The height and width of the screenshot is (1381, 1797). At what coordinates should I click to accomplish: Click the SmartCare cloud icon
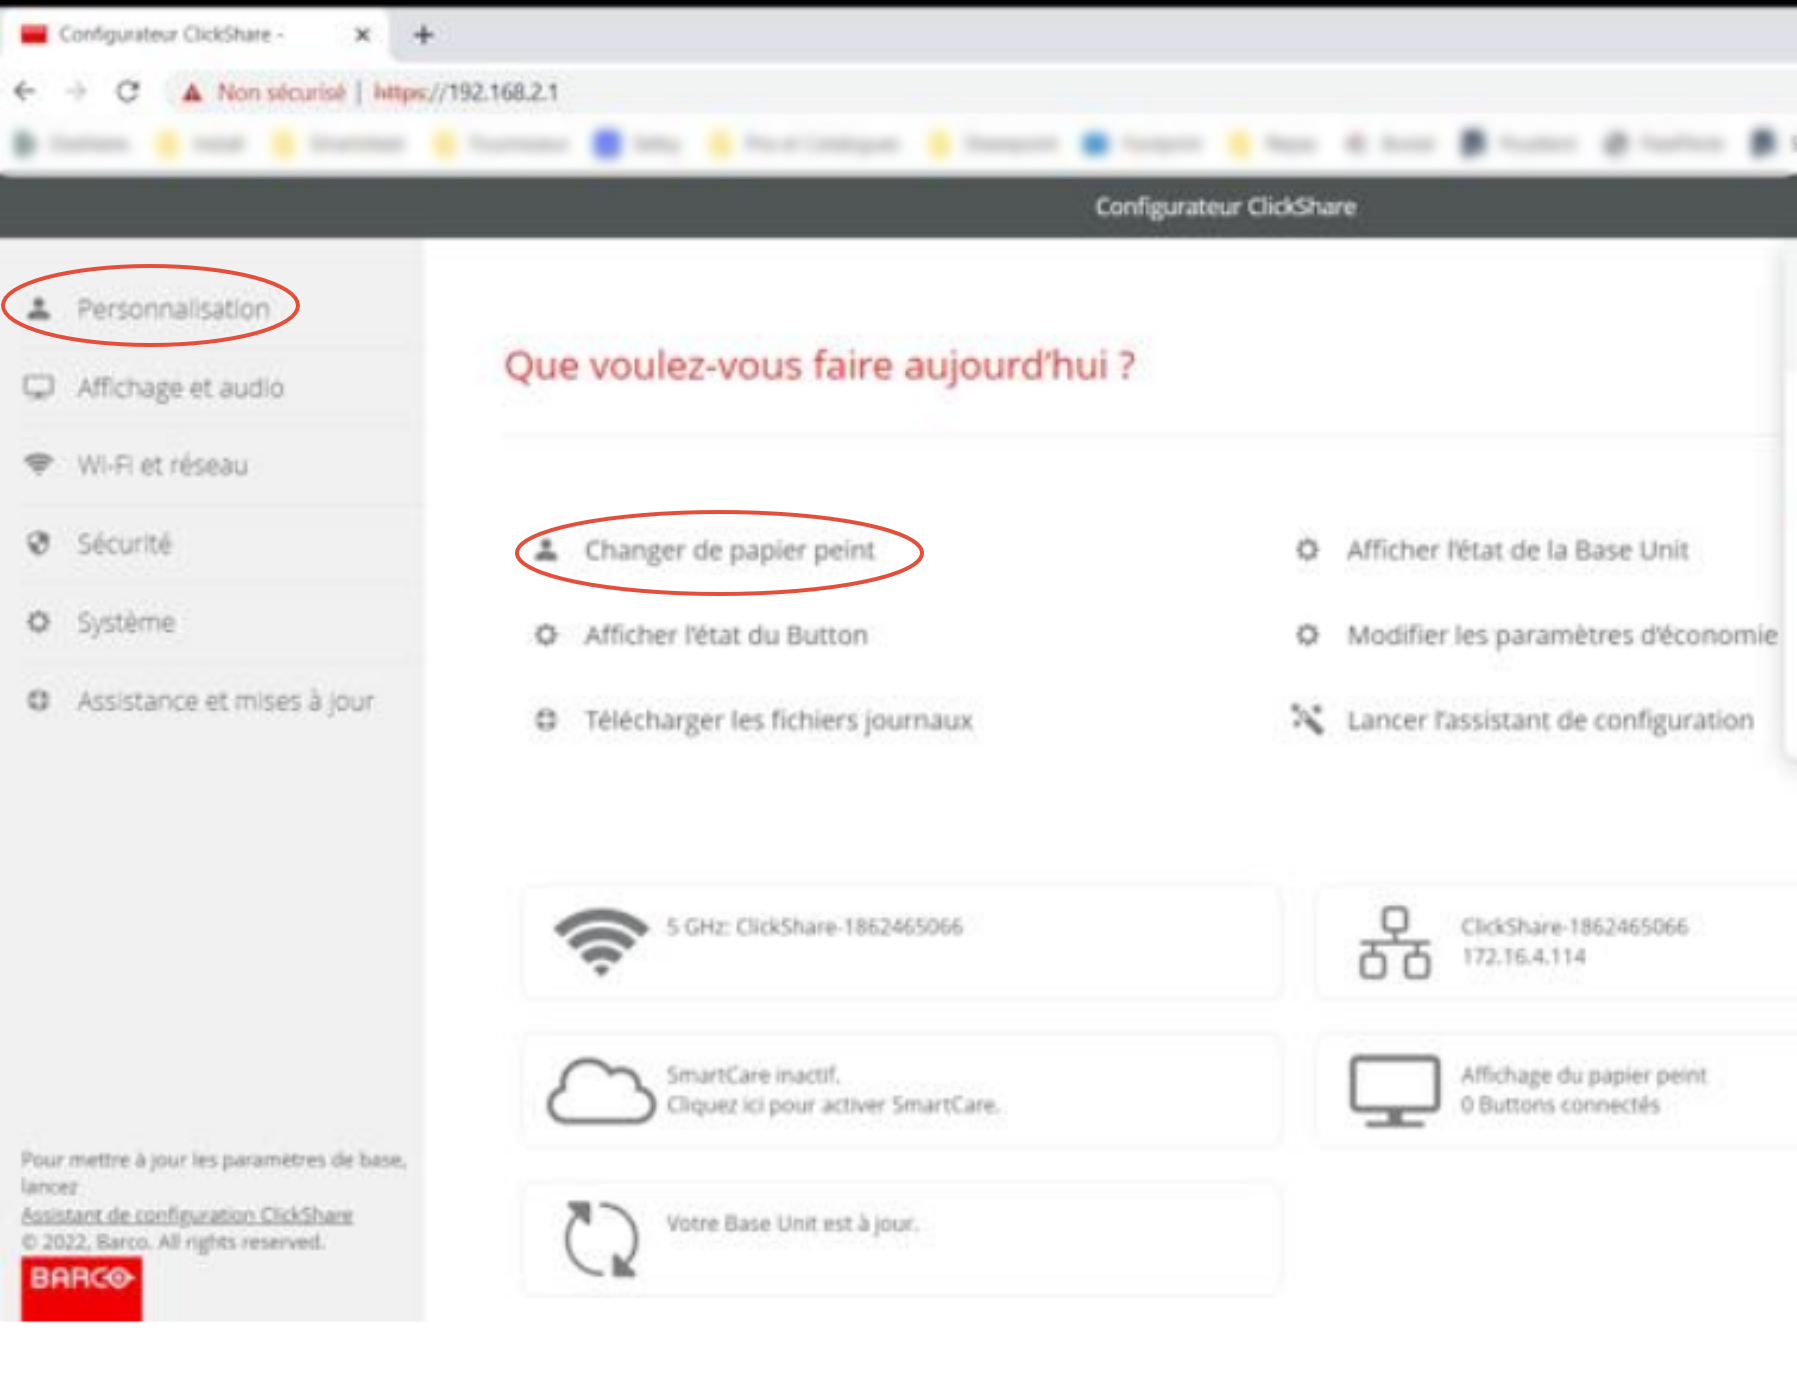[x=600, y=1091]
